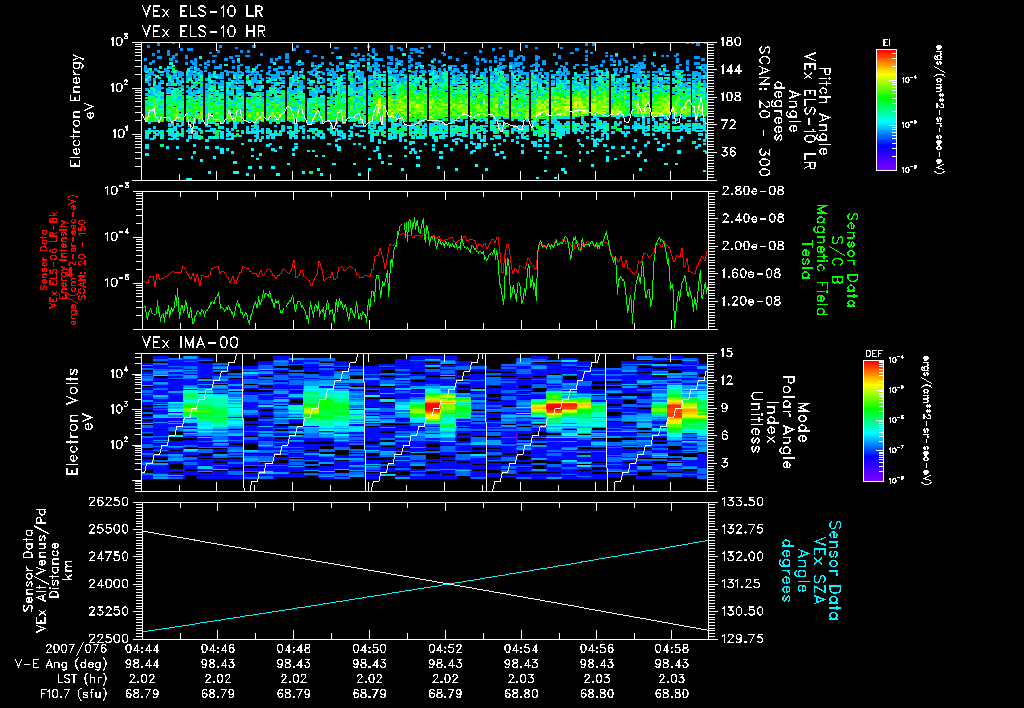Click the '68.80' F10.7 value under 04:58
1024x708 pixels.
click(672, 694)
